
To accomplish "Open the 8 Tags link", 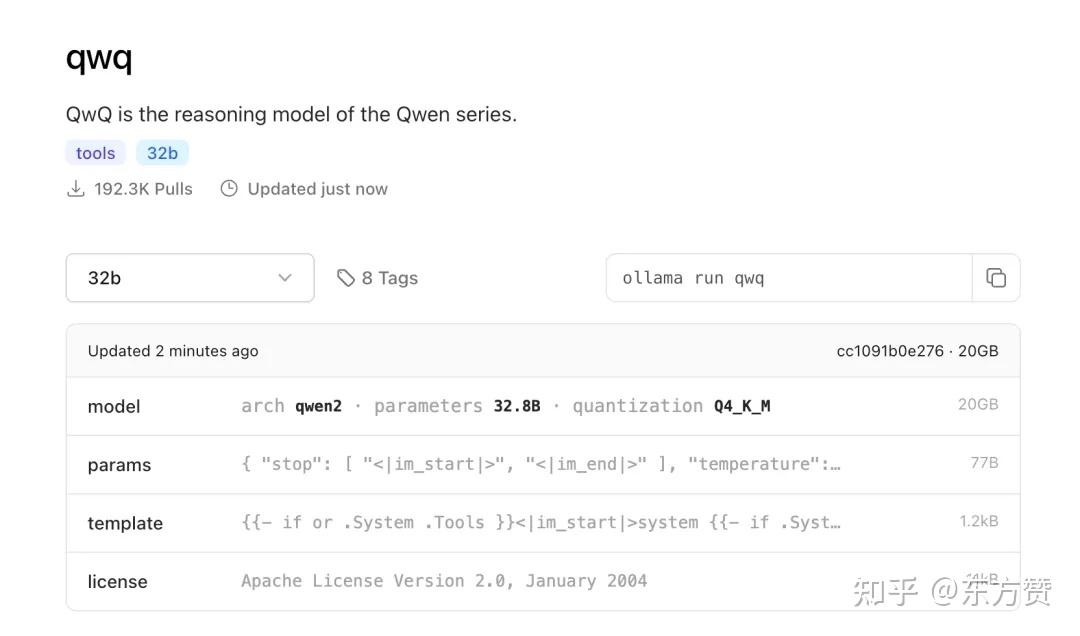I will (389, 278).
